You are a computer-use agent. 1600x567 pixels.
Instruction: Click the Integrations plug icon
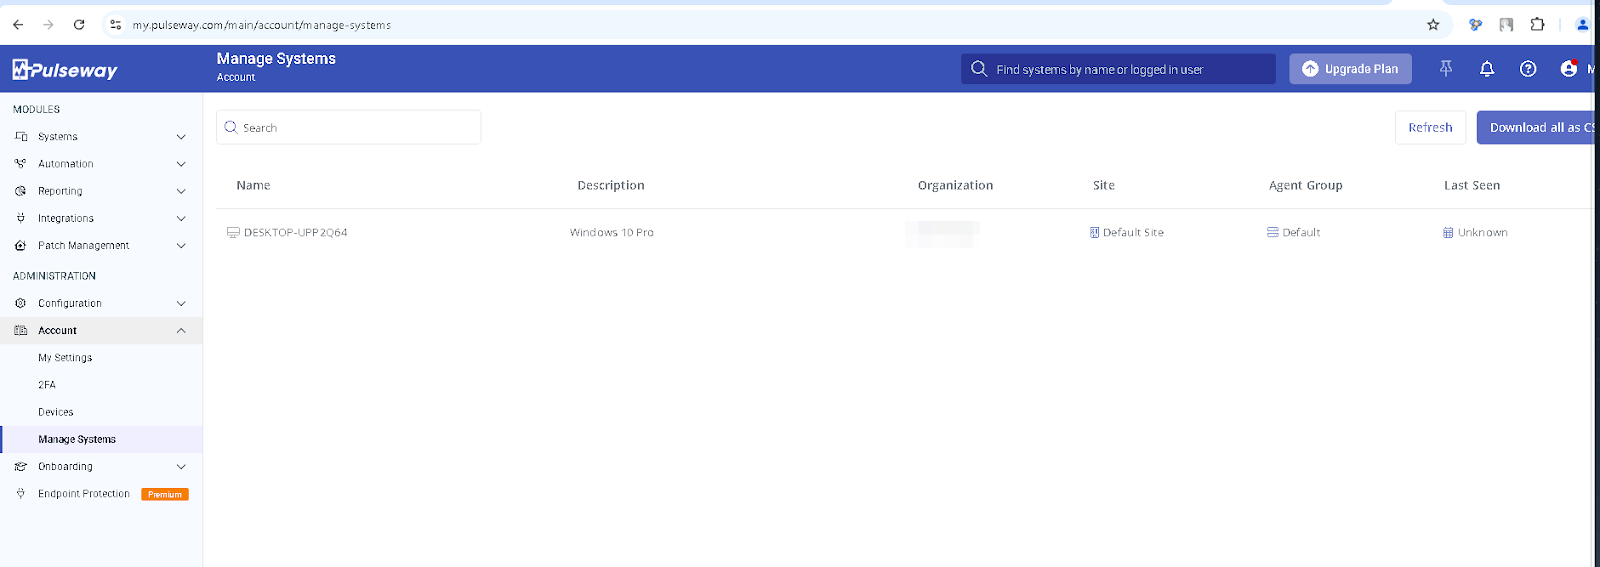click(21, 217)
